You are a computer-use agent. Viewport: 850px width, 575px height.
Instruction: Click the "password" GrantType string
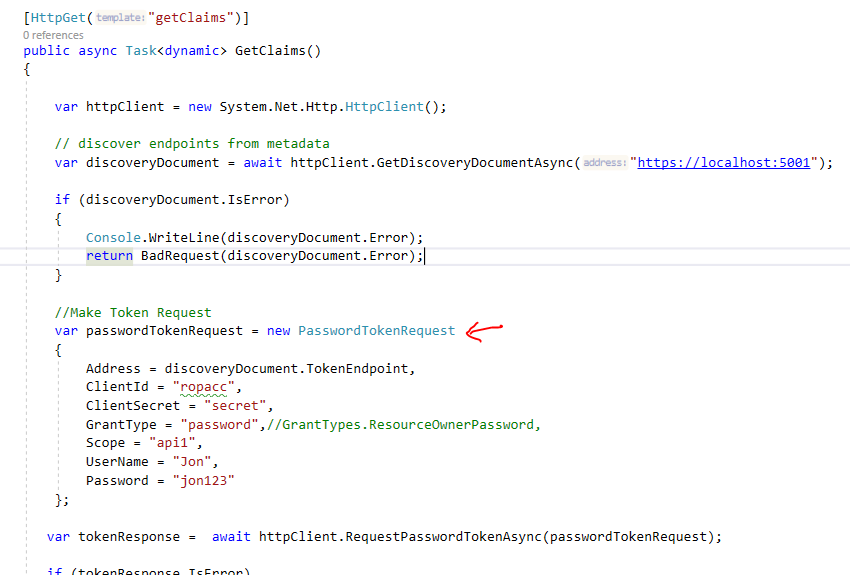pos(219,424)
